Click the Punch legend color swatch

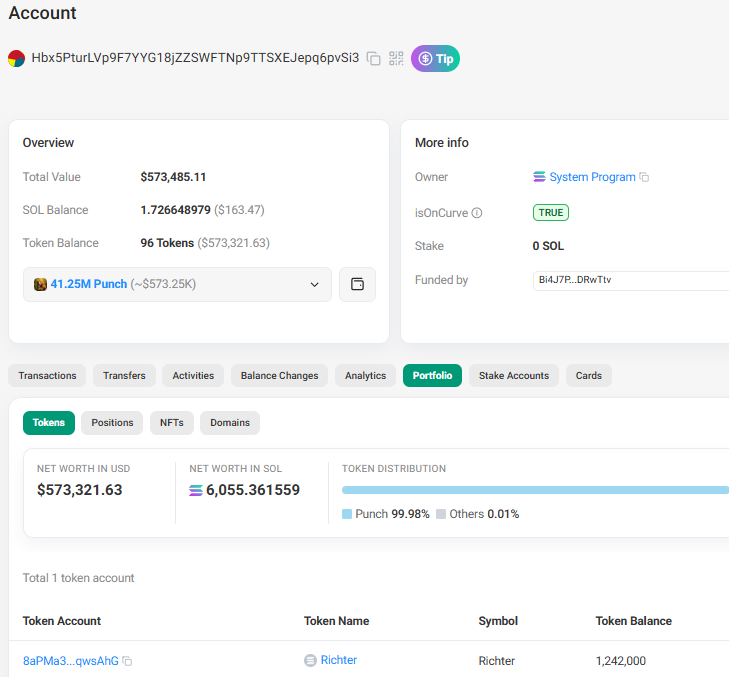347,514
